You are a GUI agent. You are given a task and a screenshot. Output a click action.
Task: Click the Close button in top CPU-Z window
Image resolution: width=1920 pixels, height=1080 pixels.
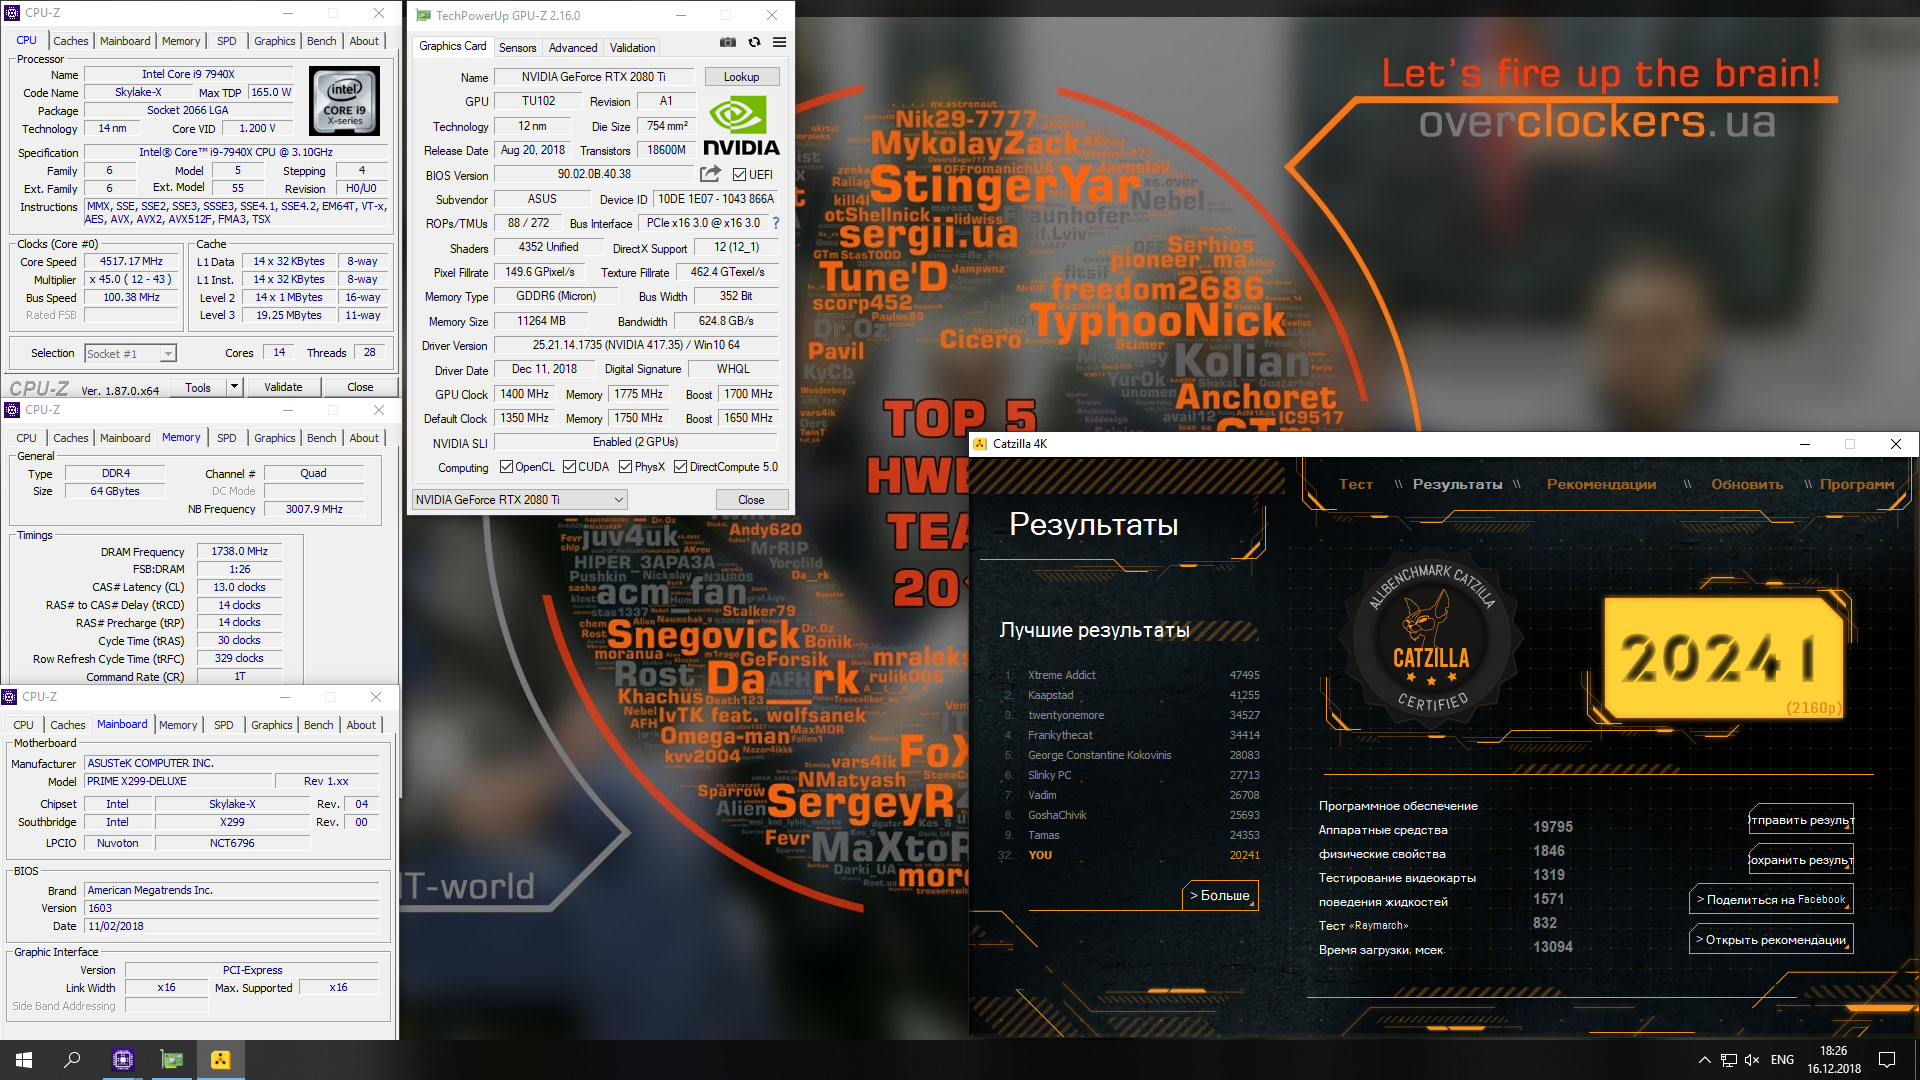tap(360, 387)
